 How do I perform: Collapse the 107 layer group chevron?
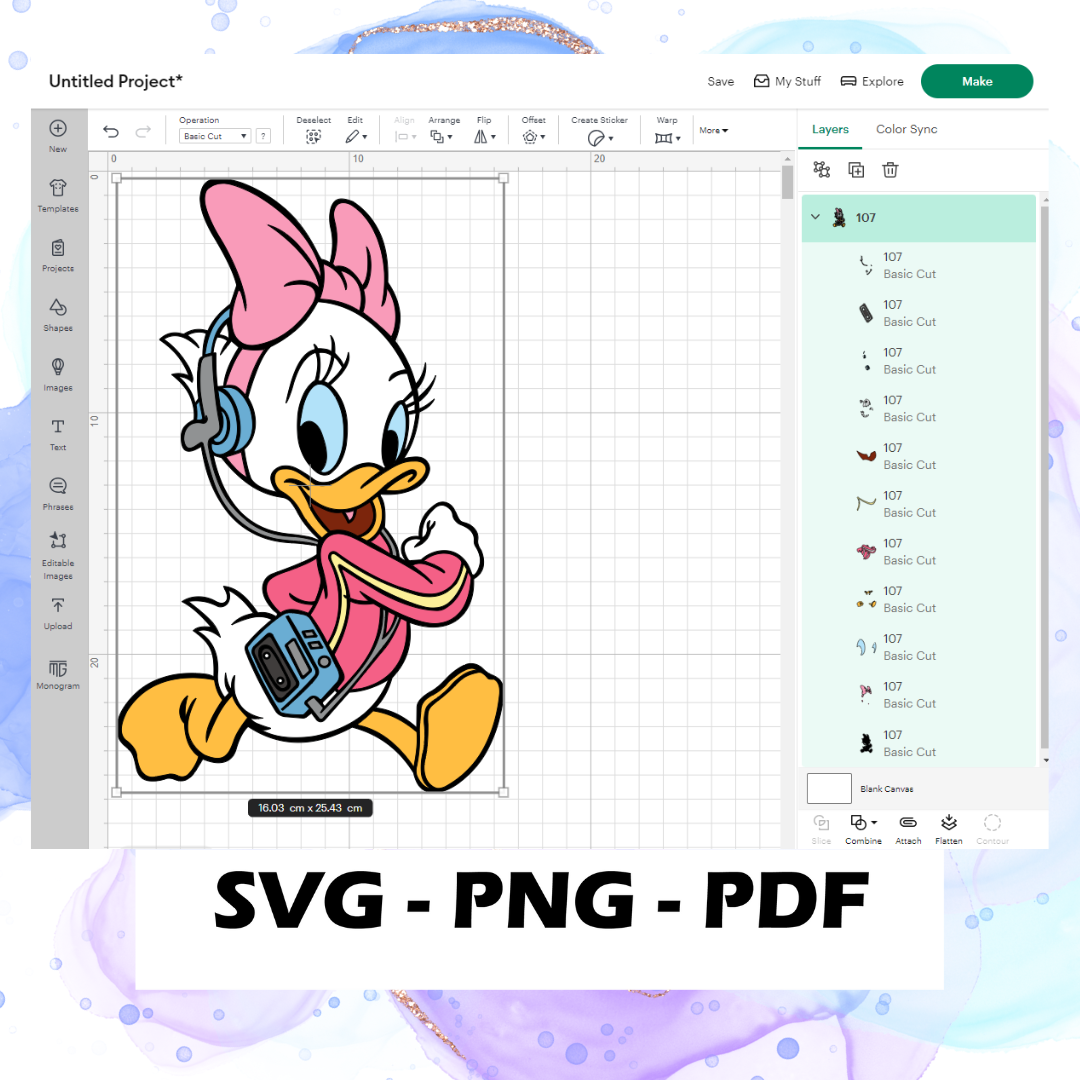tap(816, 217)
